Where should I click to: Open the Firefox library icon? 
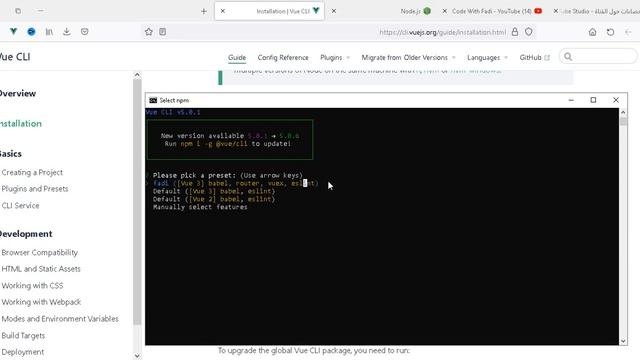click(49, 31)
